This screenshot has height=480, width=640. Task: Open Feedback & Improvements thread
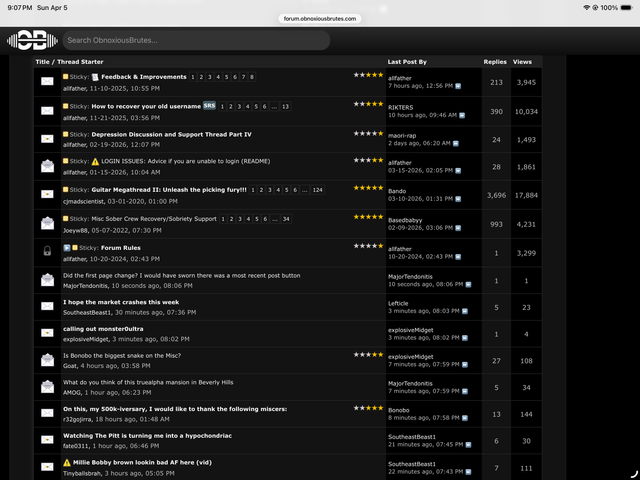144,77
